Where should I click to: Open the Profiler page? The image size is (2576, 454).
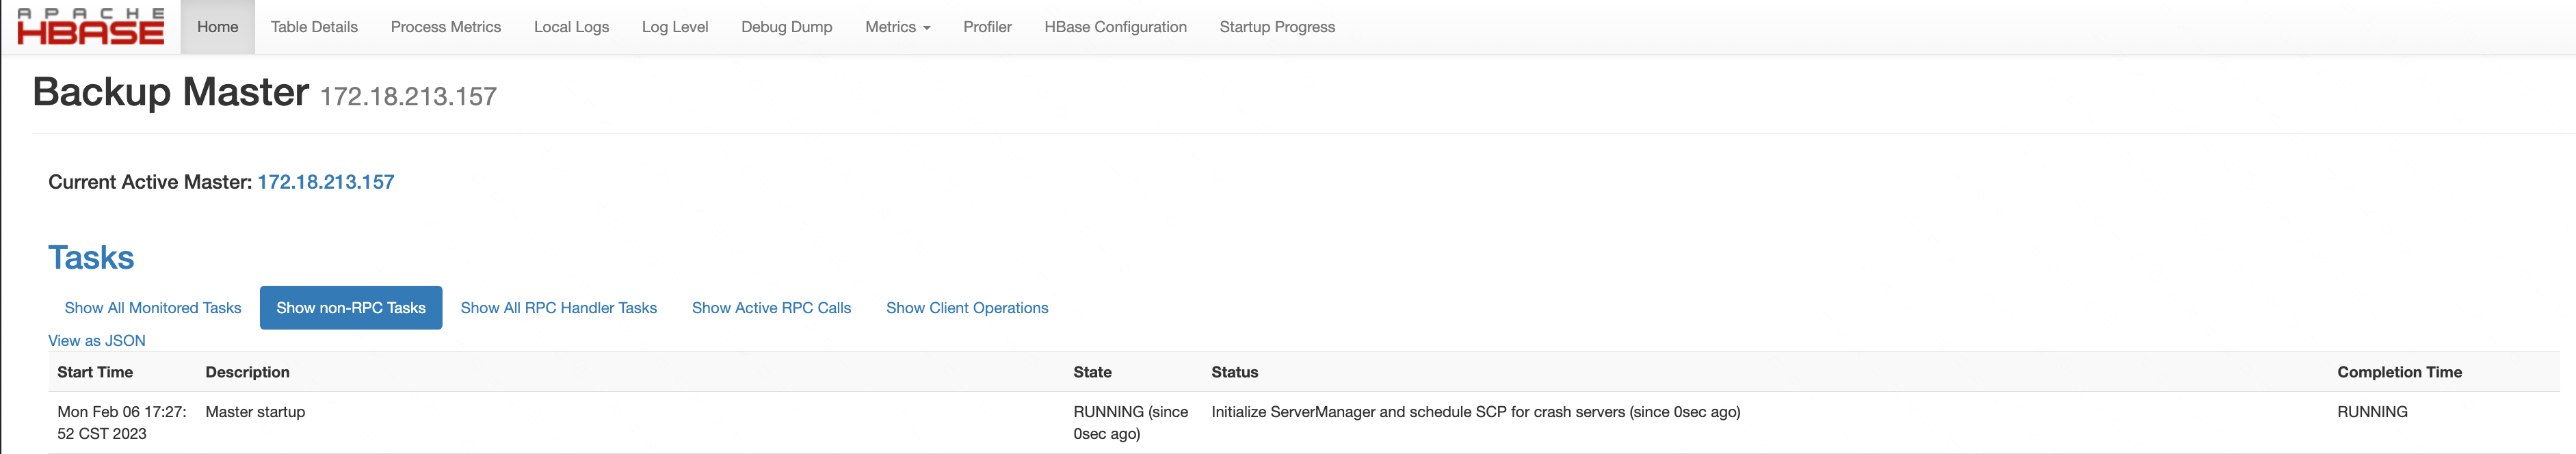pos(987,27)
